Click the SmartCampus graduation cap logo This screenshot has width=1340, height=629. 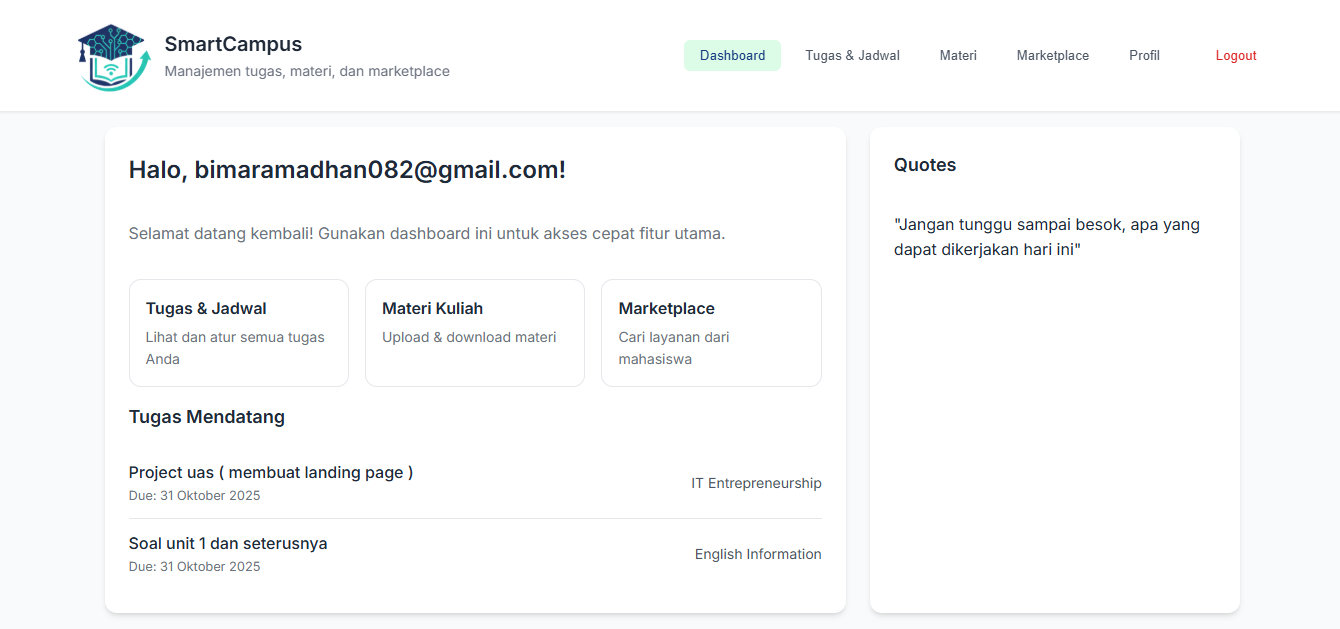[113, 57]
